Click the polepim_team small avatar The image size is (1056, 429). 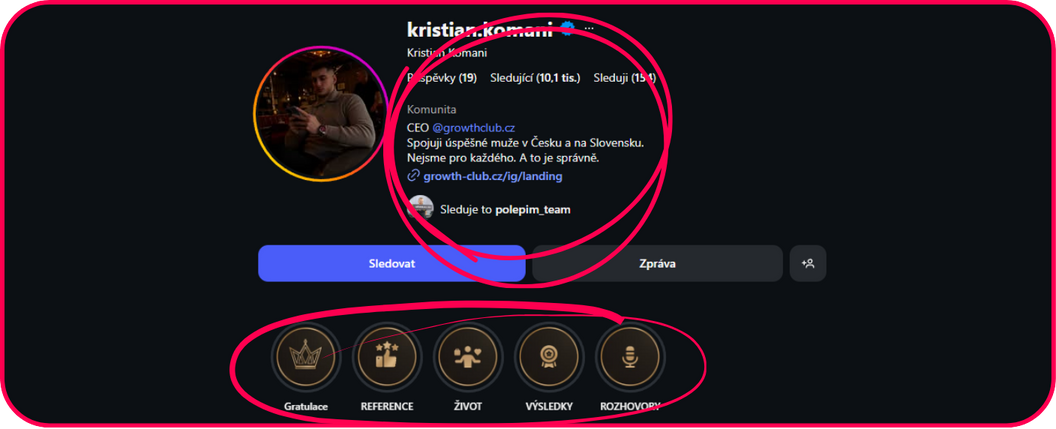click(420, 207)
